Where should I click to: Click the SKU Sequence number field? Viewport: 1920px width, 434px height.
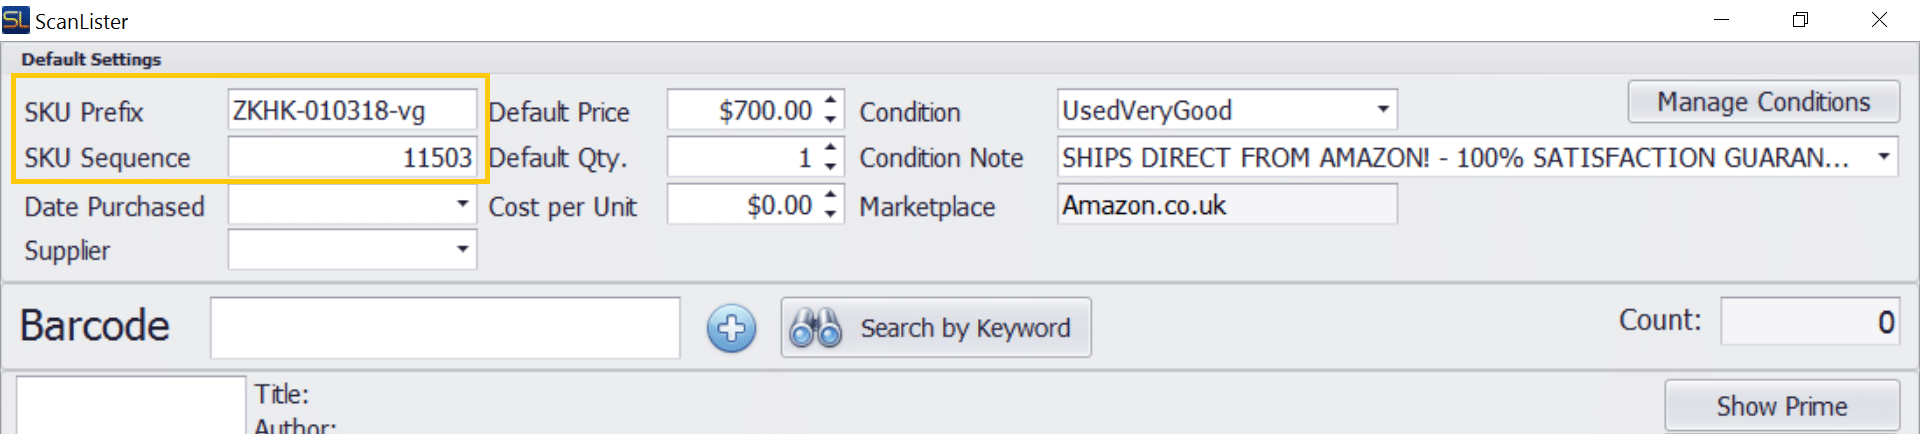pyautogui.click(x=352, y=157)
